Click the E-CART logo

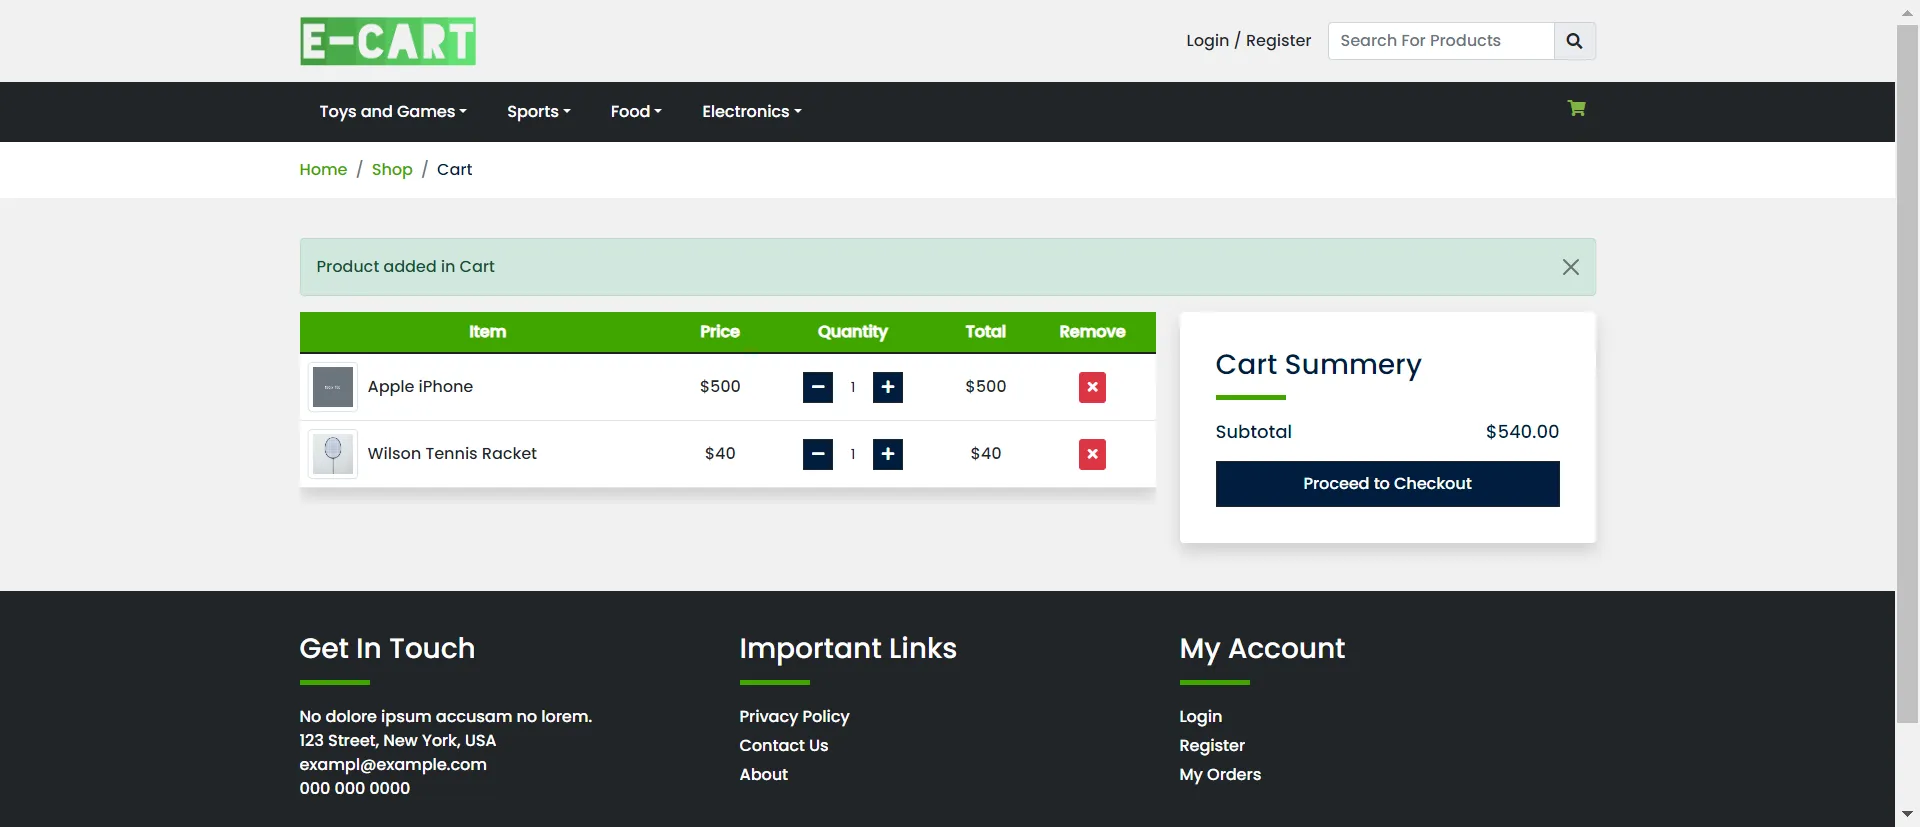coord(388,41)
